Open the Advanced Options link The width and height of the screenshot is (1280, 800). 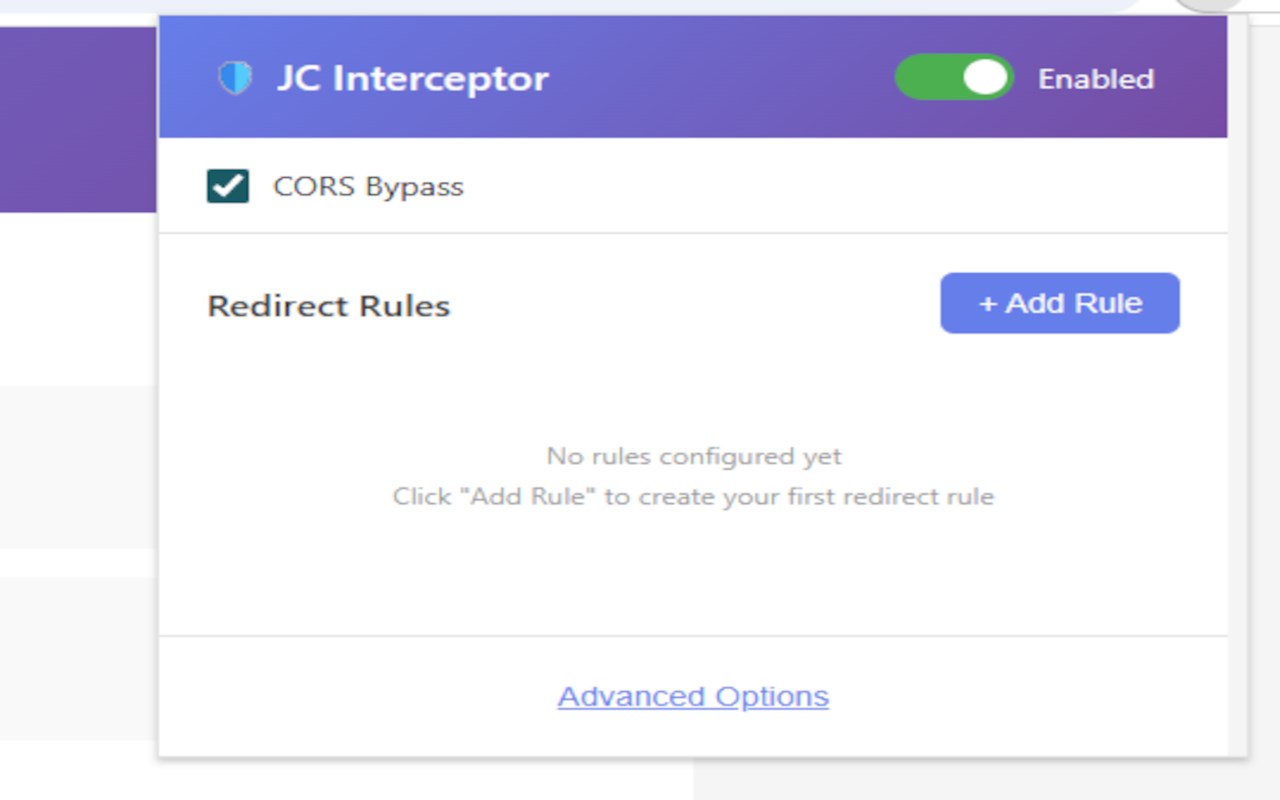(693, 696)
